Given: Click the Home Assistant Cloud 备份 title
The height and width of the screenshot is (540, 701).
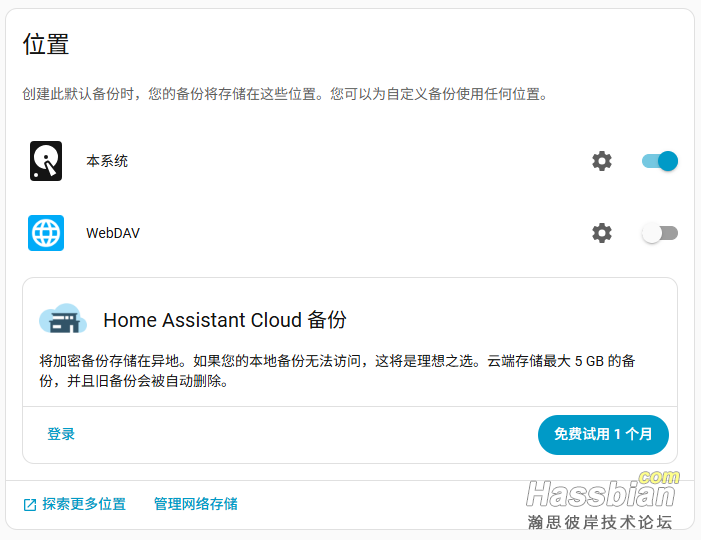Looking at the screenshot, I should (225, 320).
